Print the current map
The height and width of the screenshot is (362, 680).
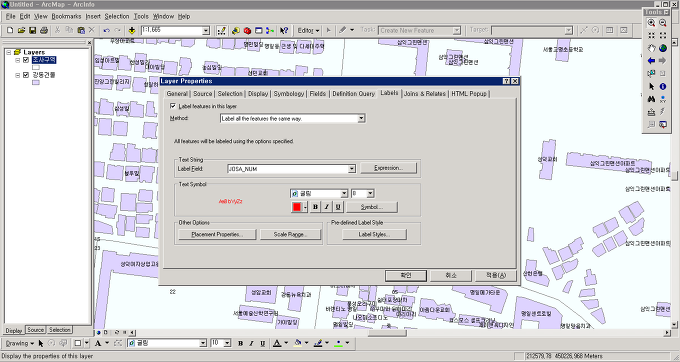click(x=44, y=30)
